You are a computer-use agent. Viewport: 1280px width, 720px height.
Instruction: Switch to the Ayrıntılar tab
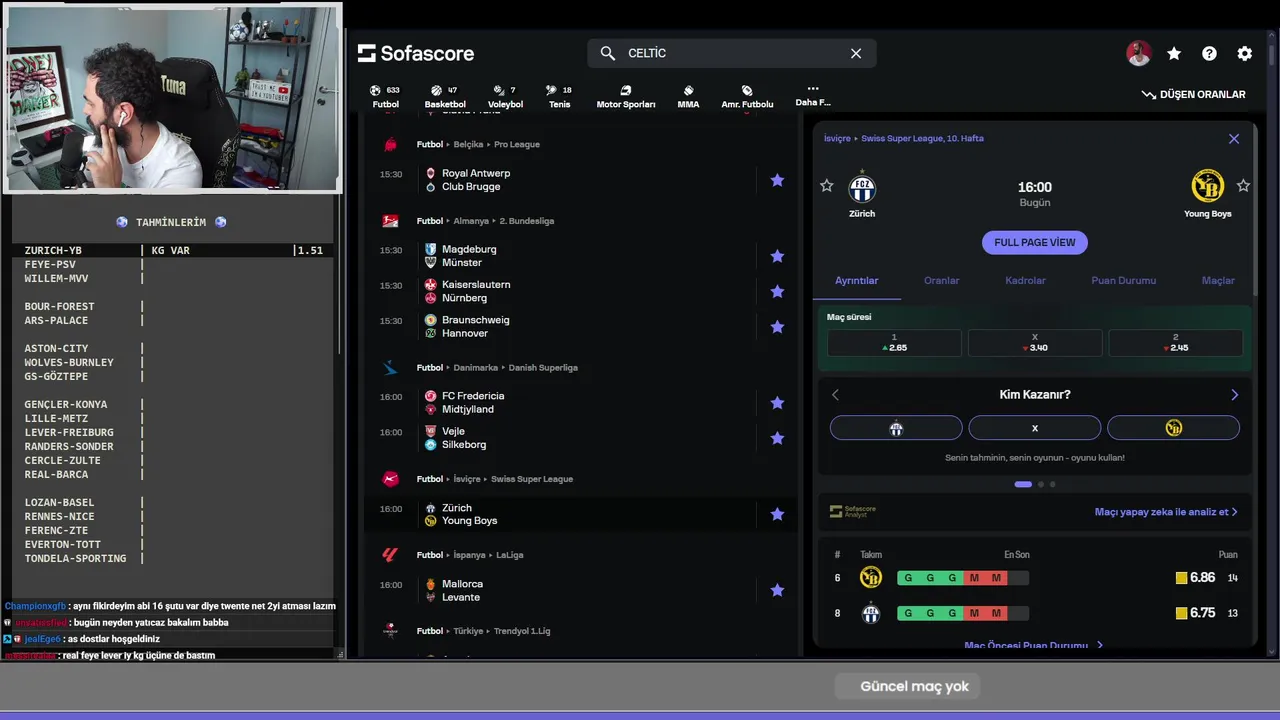[857, 281]
